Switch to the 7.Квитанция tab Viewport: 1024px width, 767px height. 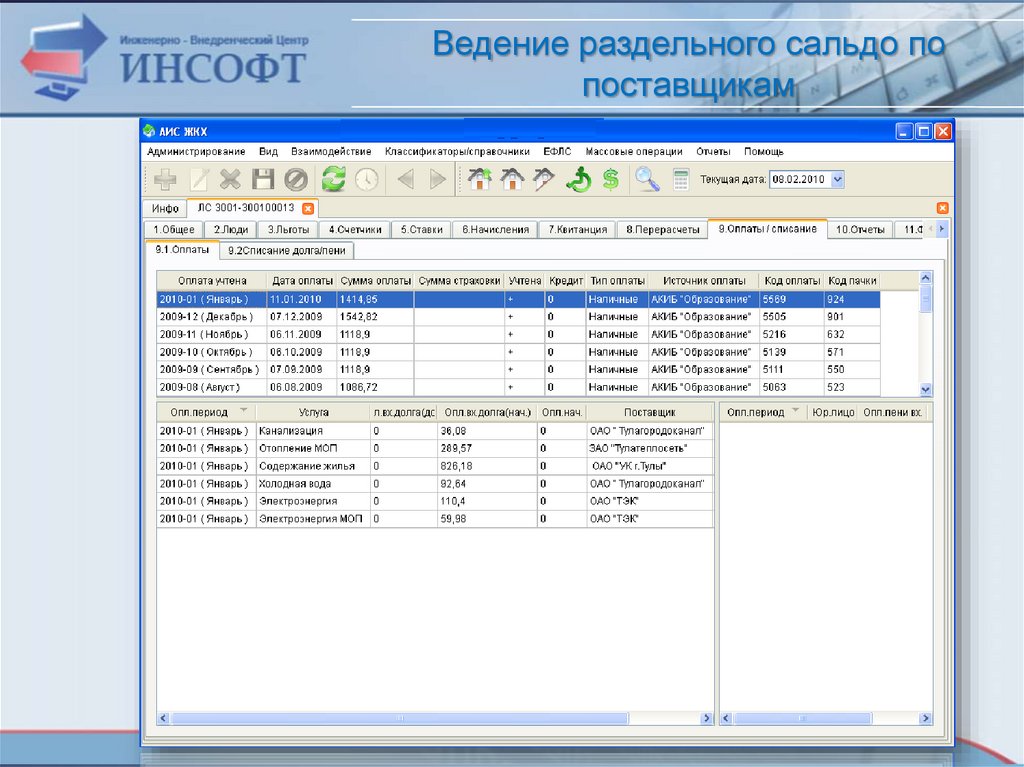pos(577,230)
